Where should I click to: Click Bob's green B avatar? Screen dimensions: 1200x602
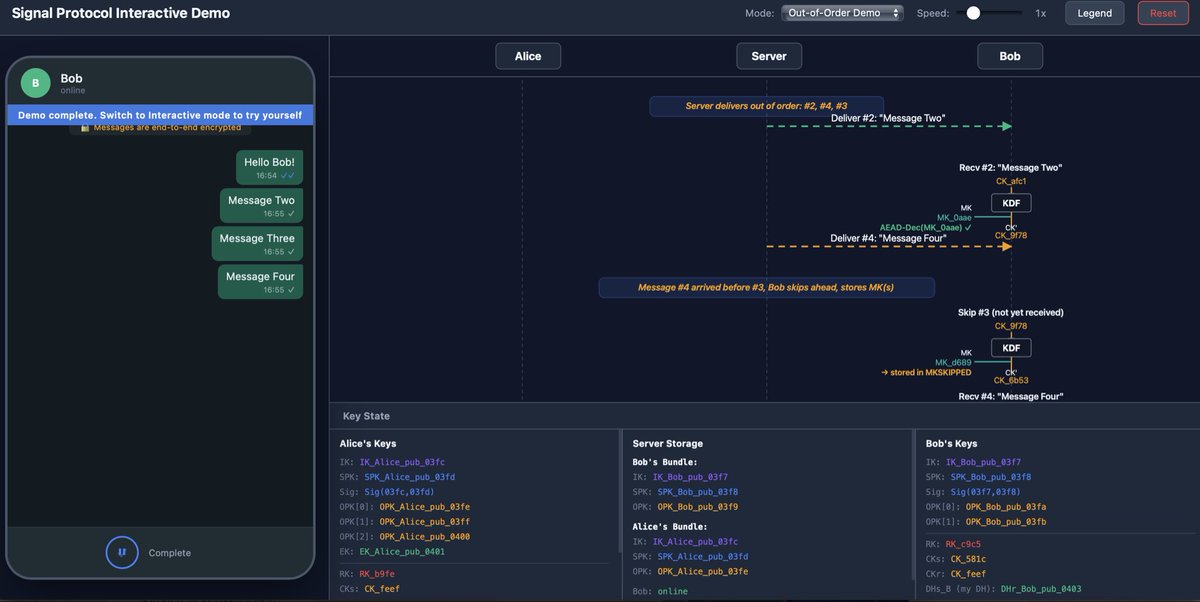[x=35, y=83]
